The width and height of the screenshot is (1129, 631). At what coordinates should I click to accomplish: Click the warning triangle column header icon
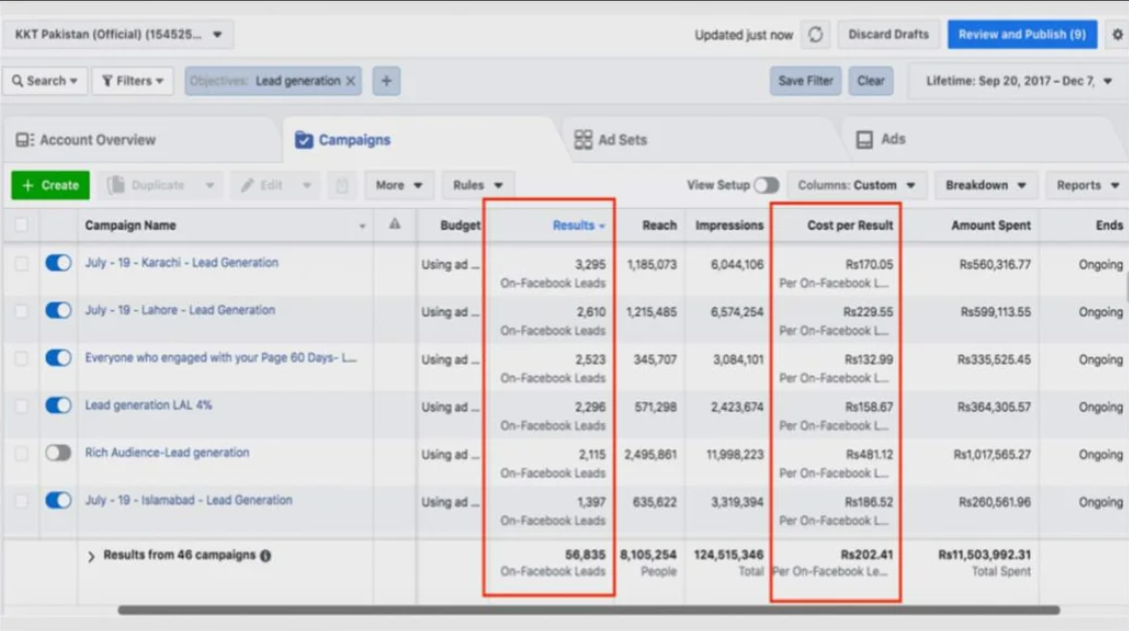click(394, 225)
